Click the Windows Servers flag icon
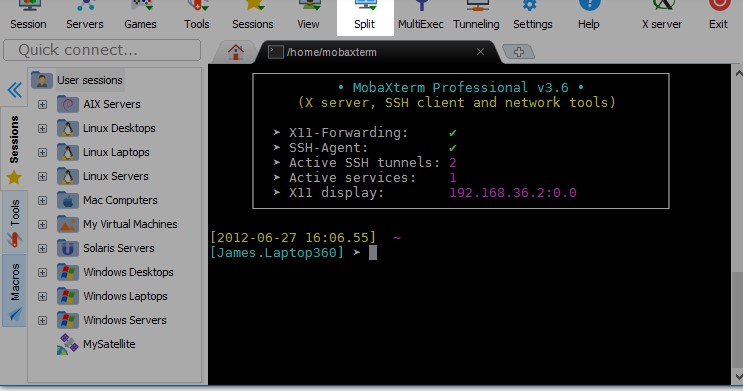This screenshot has height=391, width=743. pos(68,320)
